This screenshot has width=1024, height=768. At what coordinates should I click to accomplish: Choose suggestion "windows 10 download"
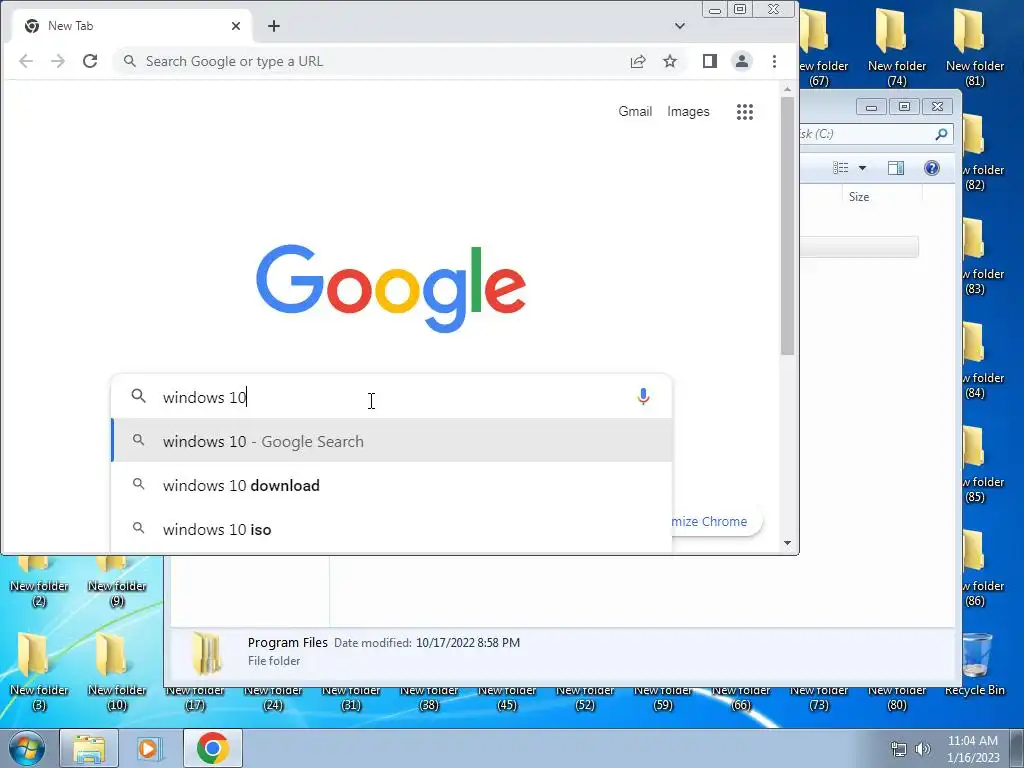(392, 486)
